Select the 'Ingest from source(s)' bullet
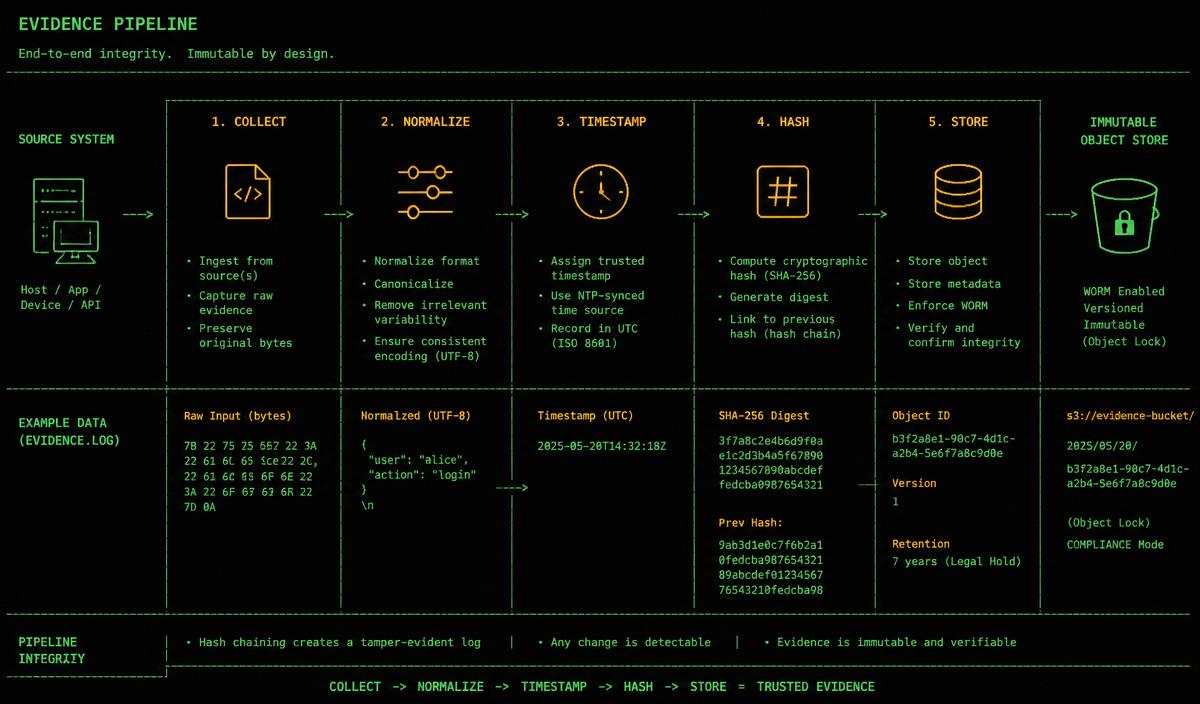Viewport: 1200px width, 704px height. 229,268
